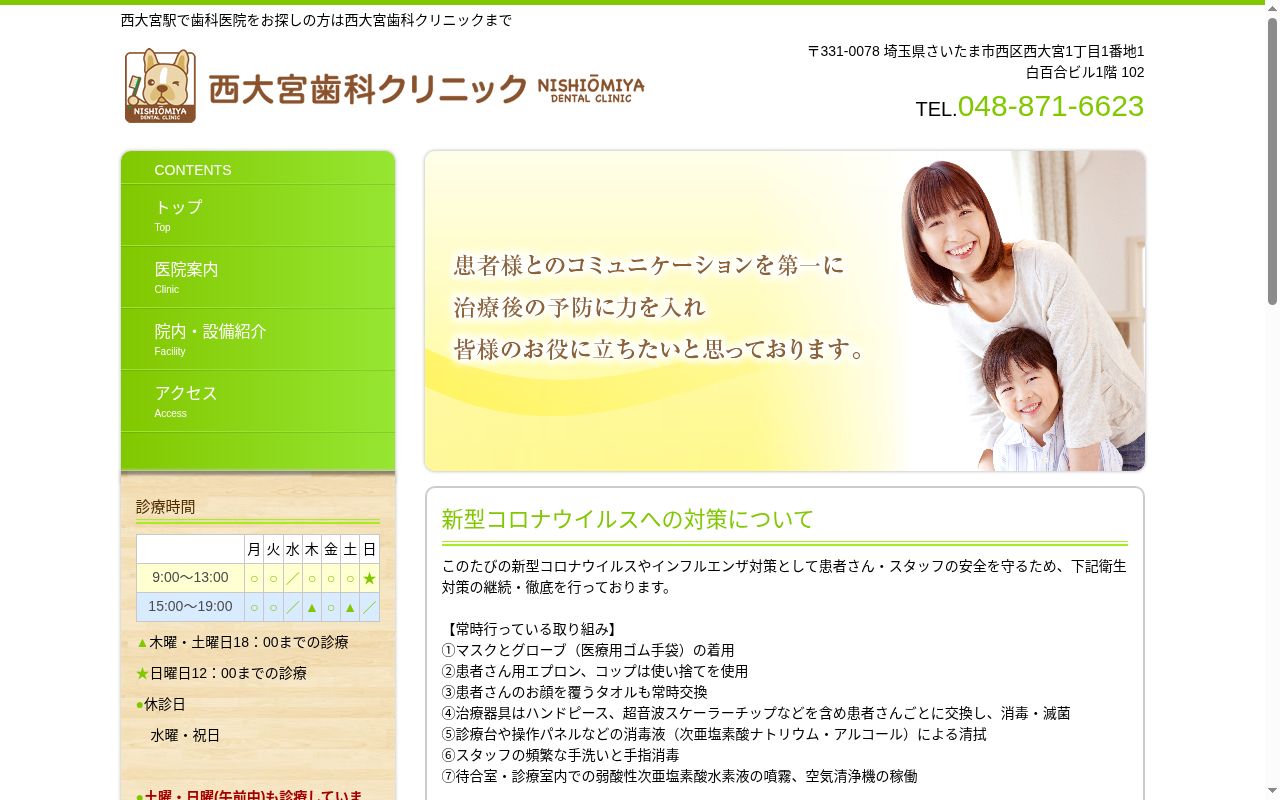Image resolution: width=1280 pixels, height=800 pixels.
Task: Select the アクセス Access menu item
Action: (x=258, y=402)
